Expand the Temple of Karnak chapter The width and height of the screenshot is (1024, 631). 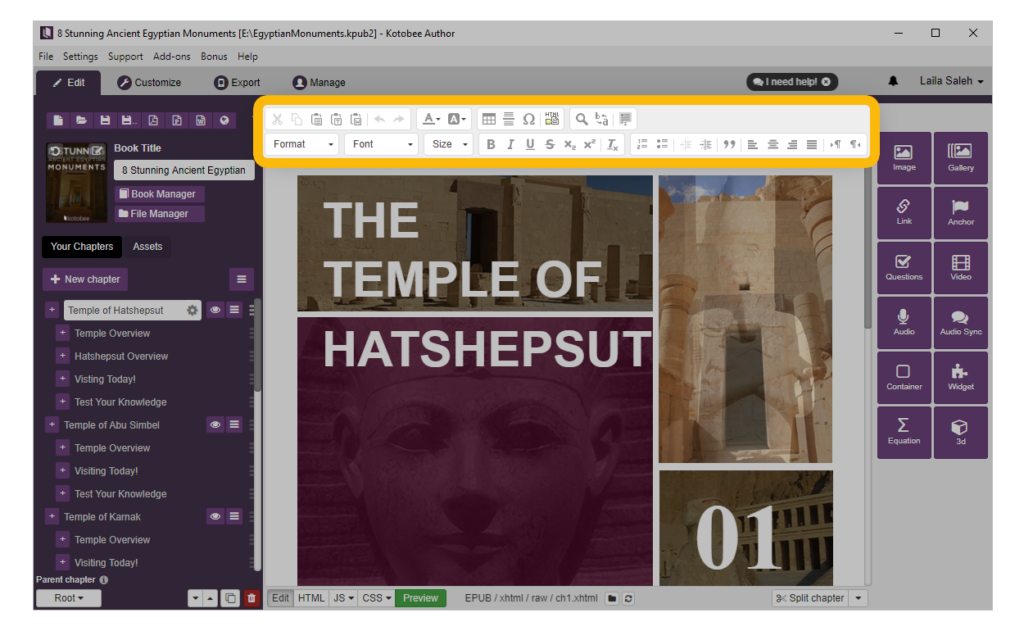click(x=51, y=516)
